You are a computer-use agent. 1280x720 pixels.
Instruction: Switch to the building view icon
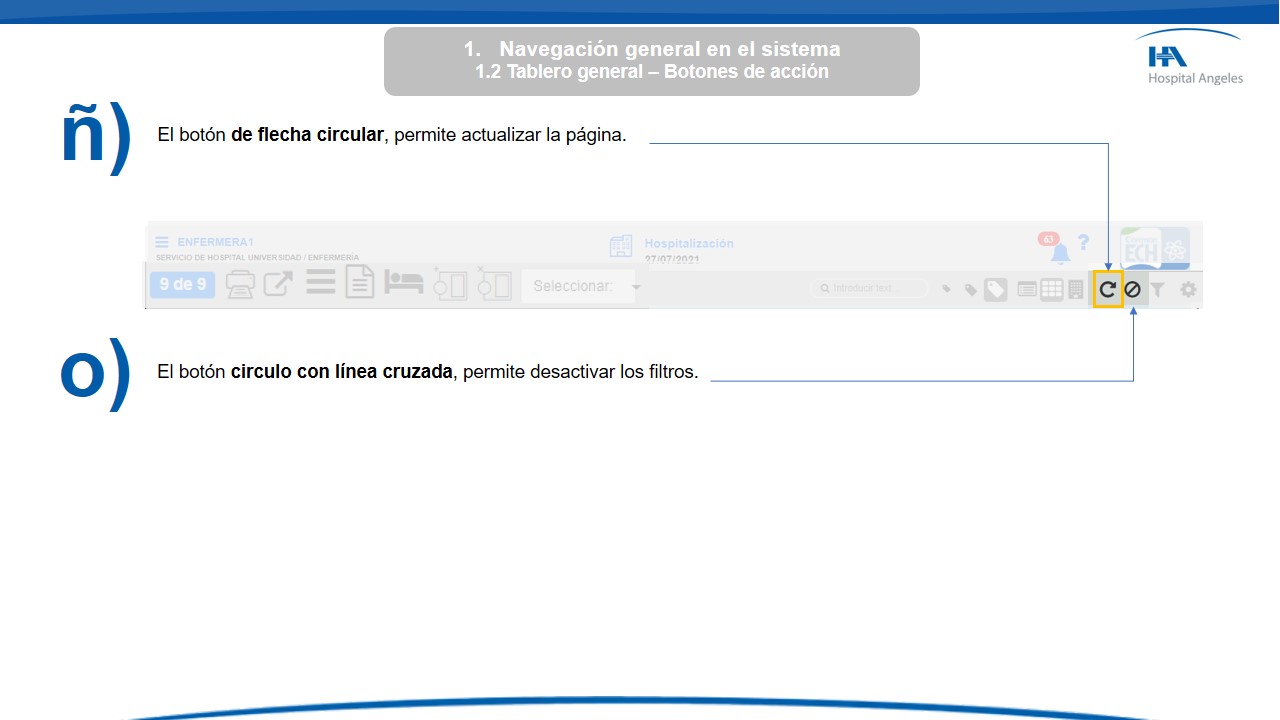pyautogui.click(x=1076, y=290)
